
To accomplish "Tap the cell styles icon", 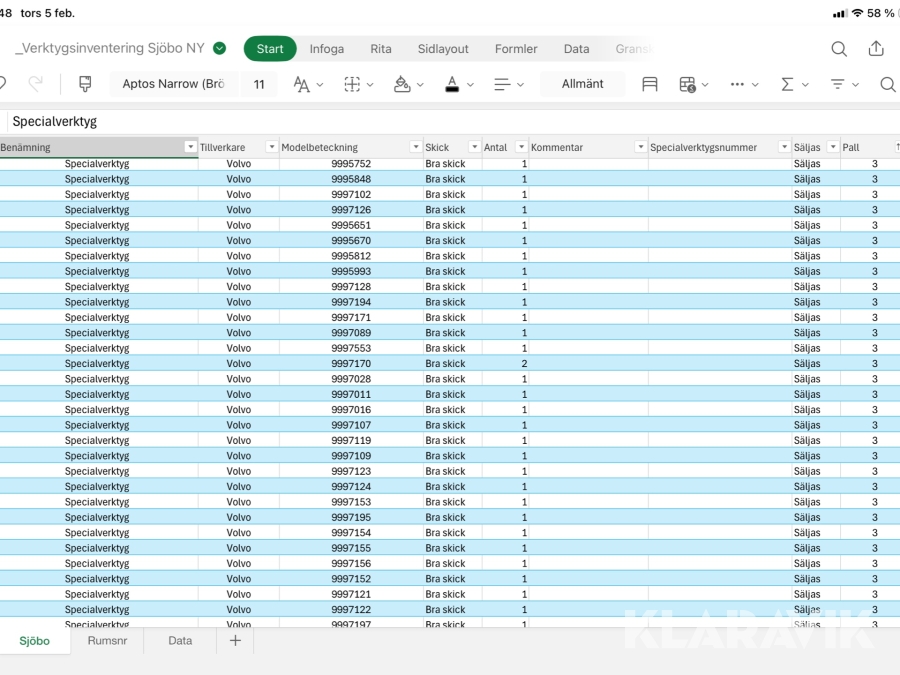I will click(x=650, y=84).
